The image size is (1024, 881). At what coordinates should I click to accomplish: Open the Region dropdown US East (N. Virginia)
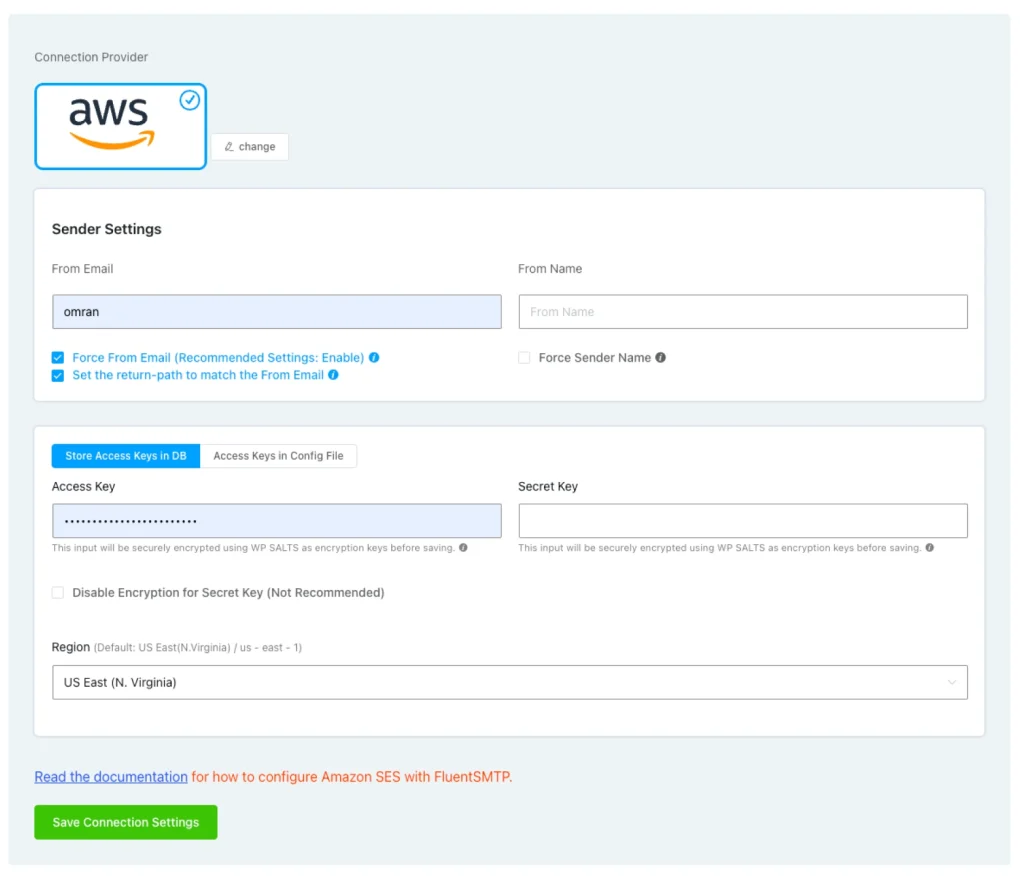(510, 682)
